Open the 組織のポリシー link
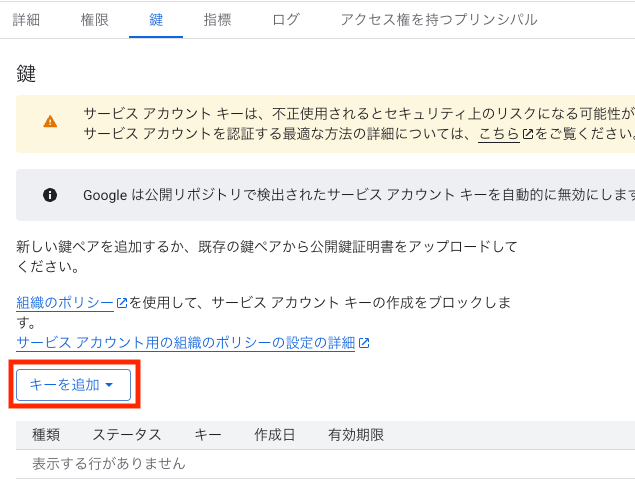Viewport: 635px width, 494px height. click(x=65, y=303)
